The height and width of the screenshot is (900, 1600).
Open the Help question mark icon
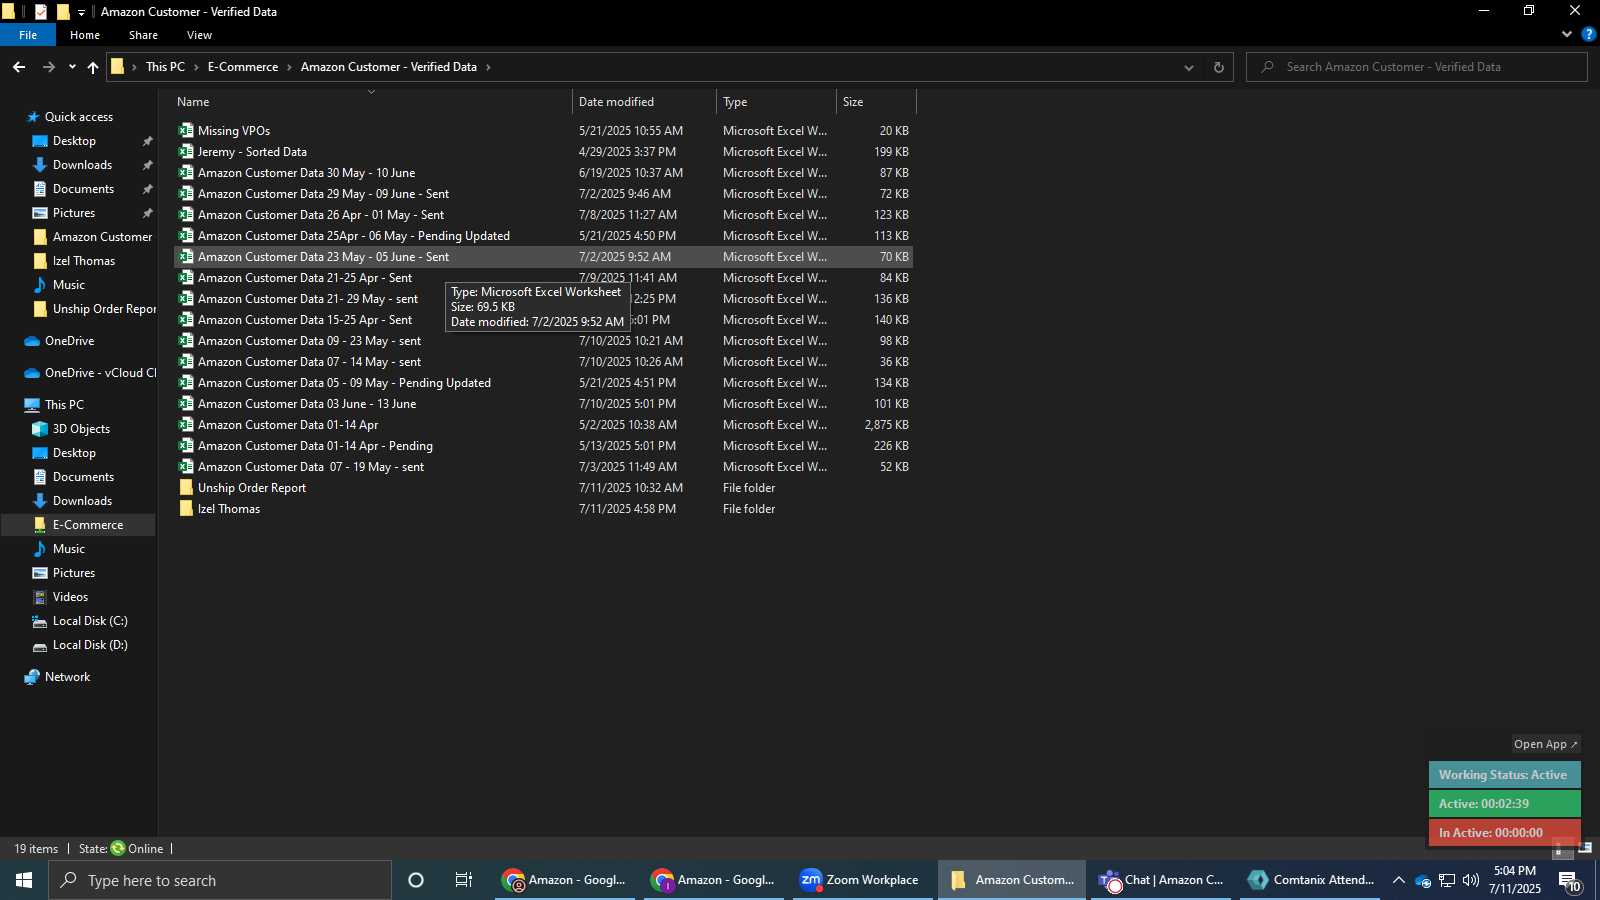1588,34
